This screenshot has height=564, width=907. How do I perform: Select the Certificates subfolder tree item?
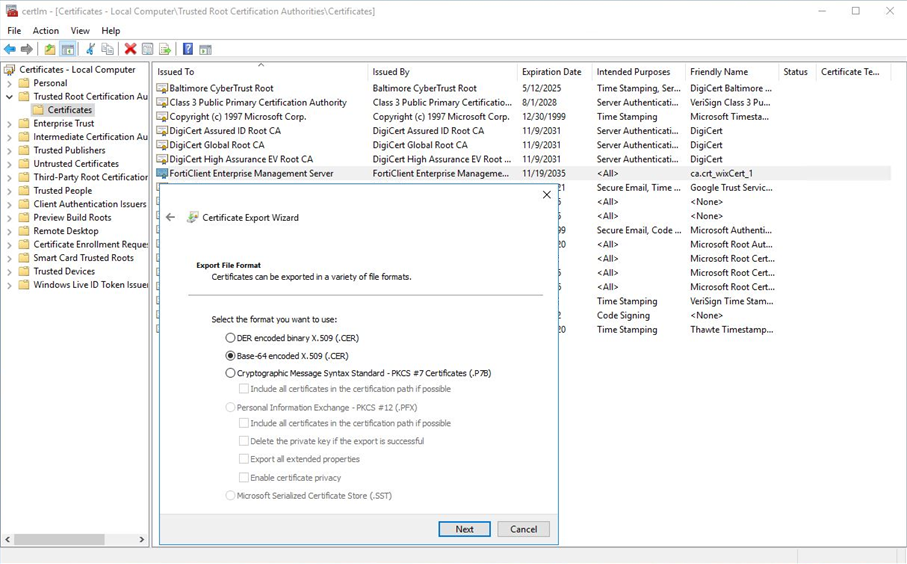pos(69,110)
